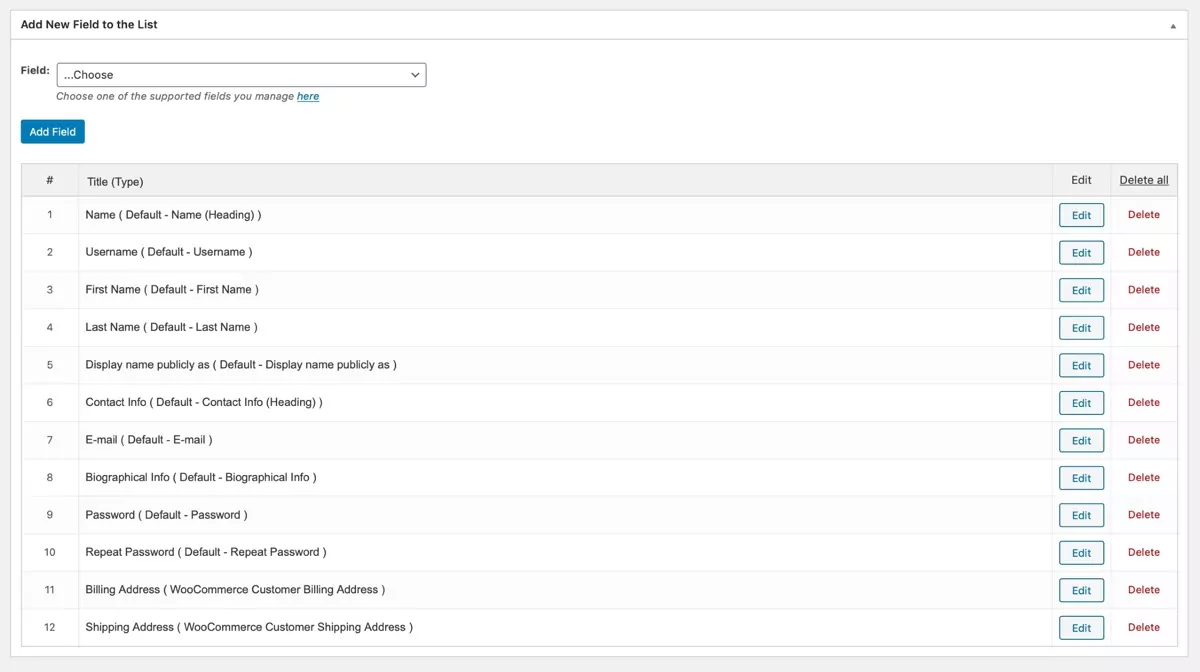Click the '#' column header

pos(50,180)
